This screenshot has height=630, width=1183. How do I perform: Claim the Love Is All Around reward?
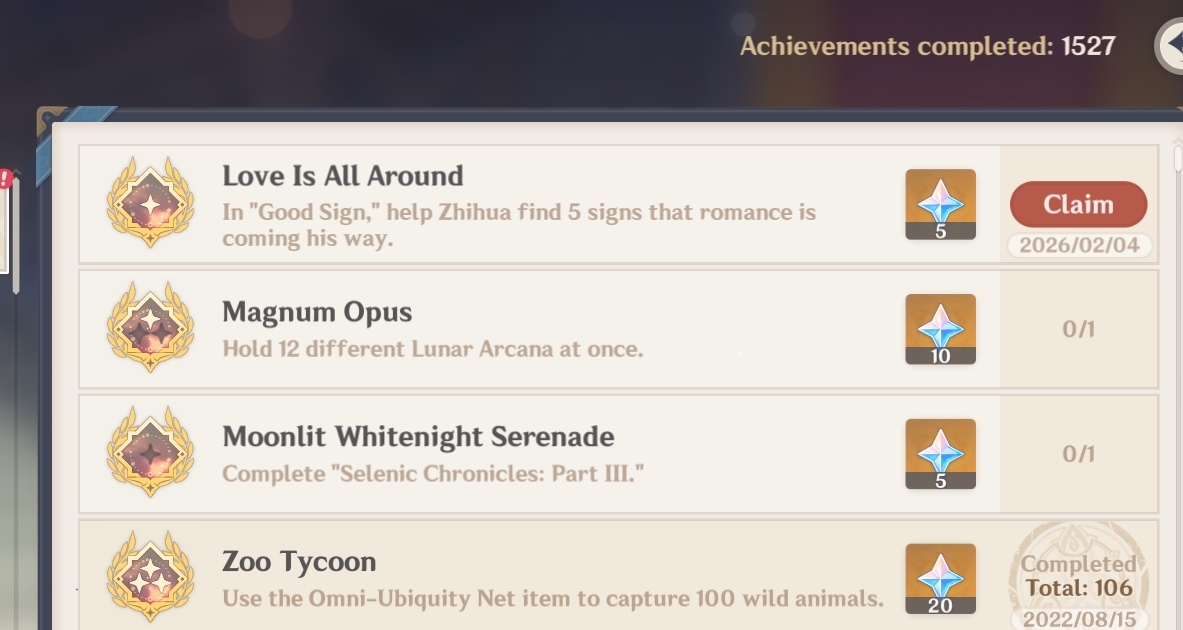click(1078, 204)
